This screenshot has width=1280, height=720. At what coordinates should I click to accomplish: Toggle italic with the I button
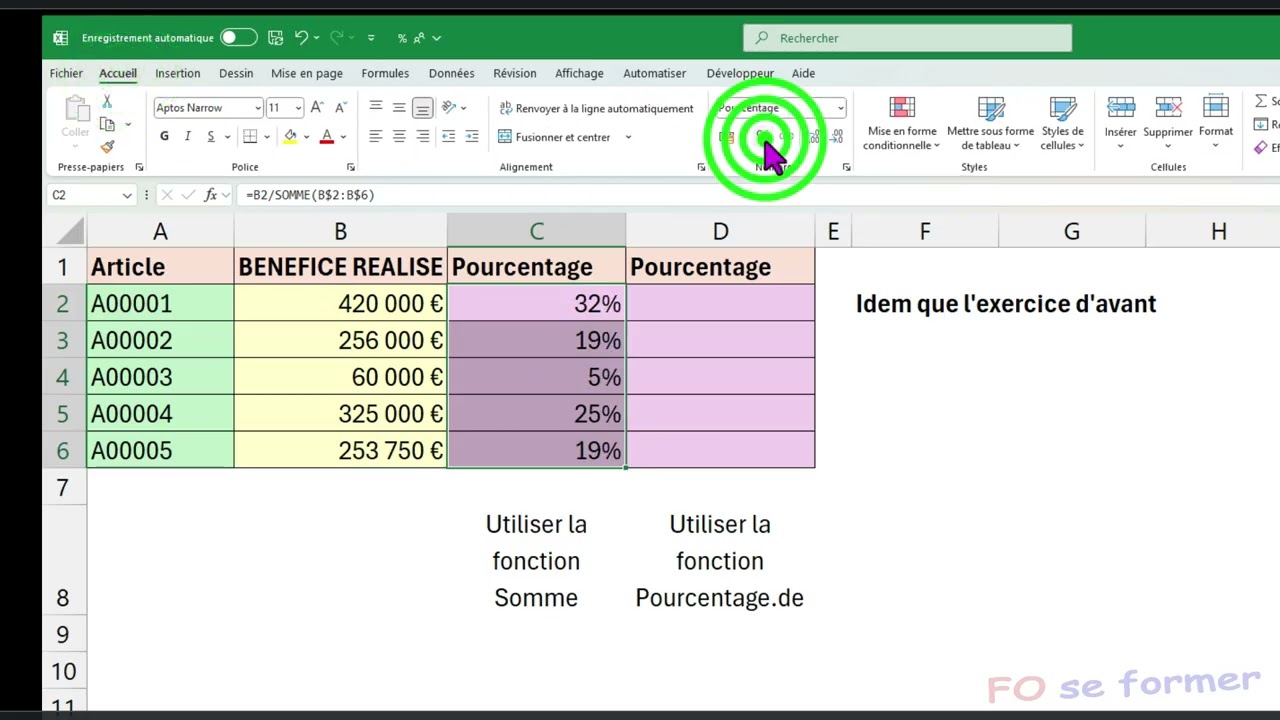tap(187, 137)
